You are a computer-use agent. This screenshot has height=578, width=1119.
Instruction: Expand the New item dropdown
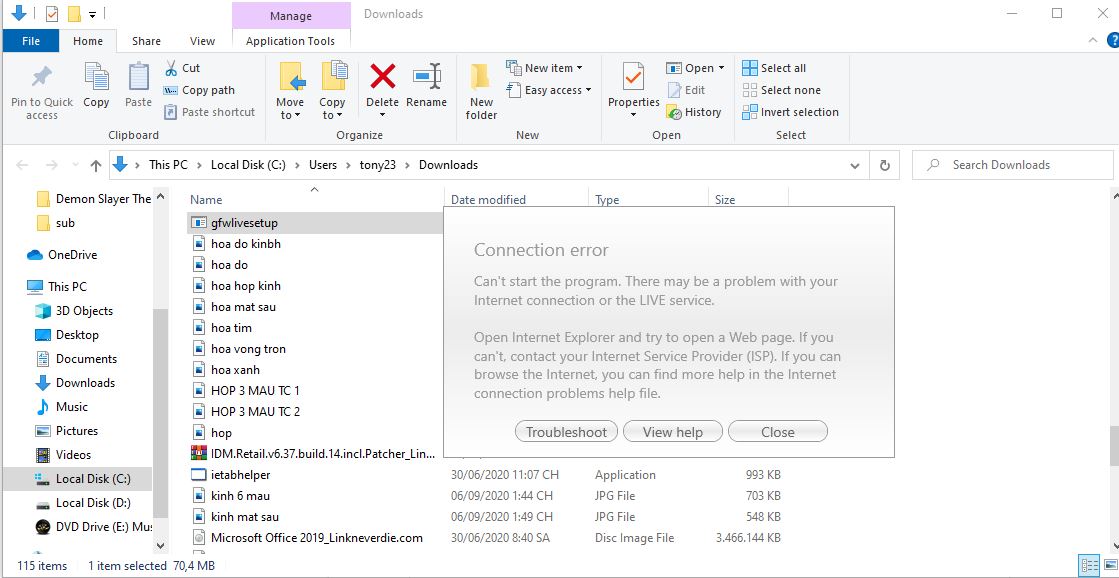545,68
